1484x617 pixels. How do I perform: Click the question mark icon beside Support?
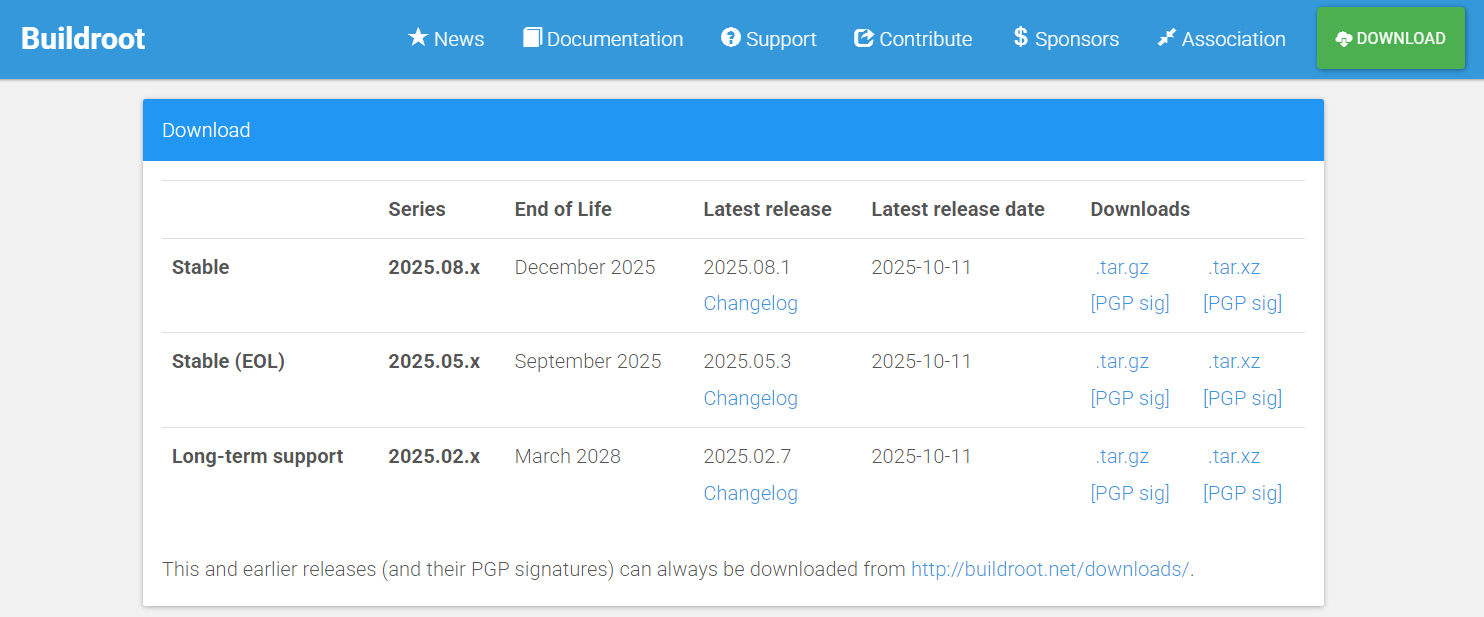[730, 37]
